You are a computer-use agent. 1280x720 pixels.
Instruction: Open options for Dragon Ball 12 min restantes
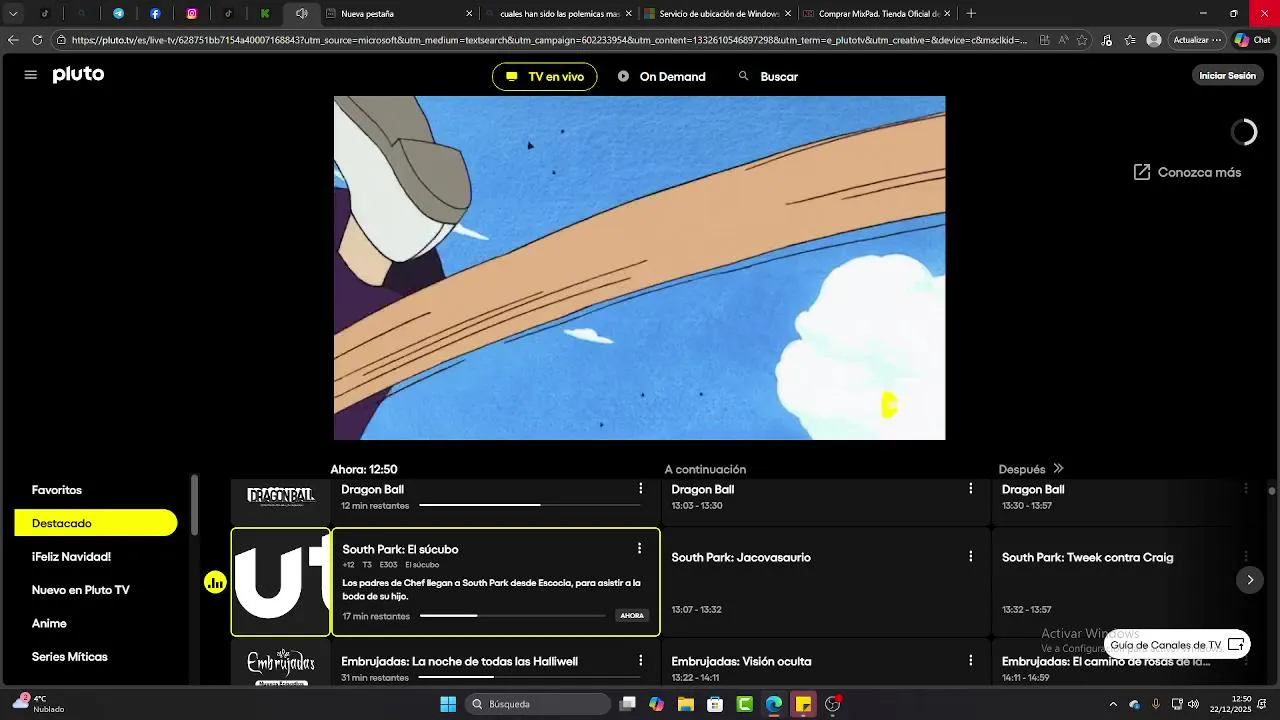click(641, 489)
